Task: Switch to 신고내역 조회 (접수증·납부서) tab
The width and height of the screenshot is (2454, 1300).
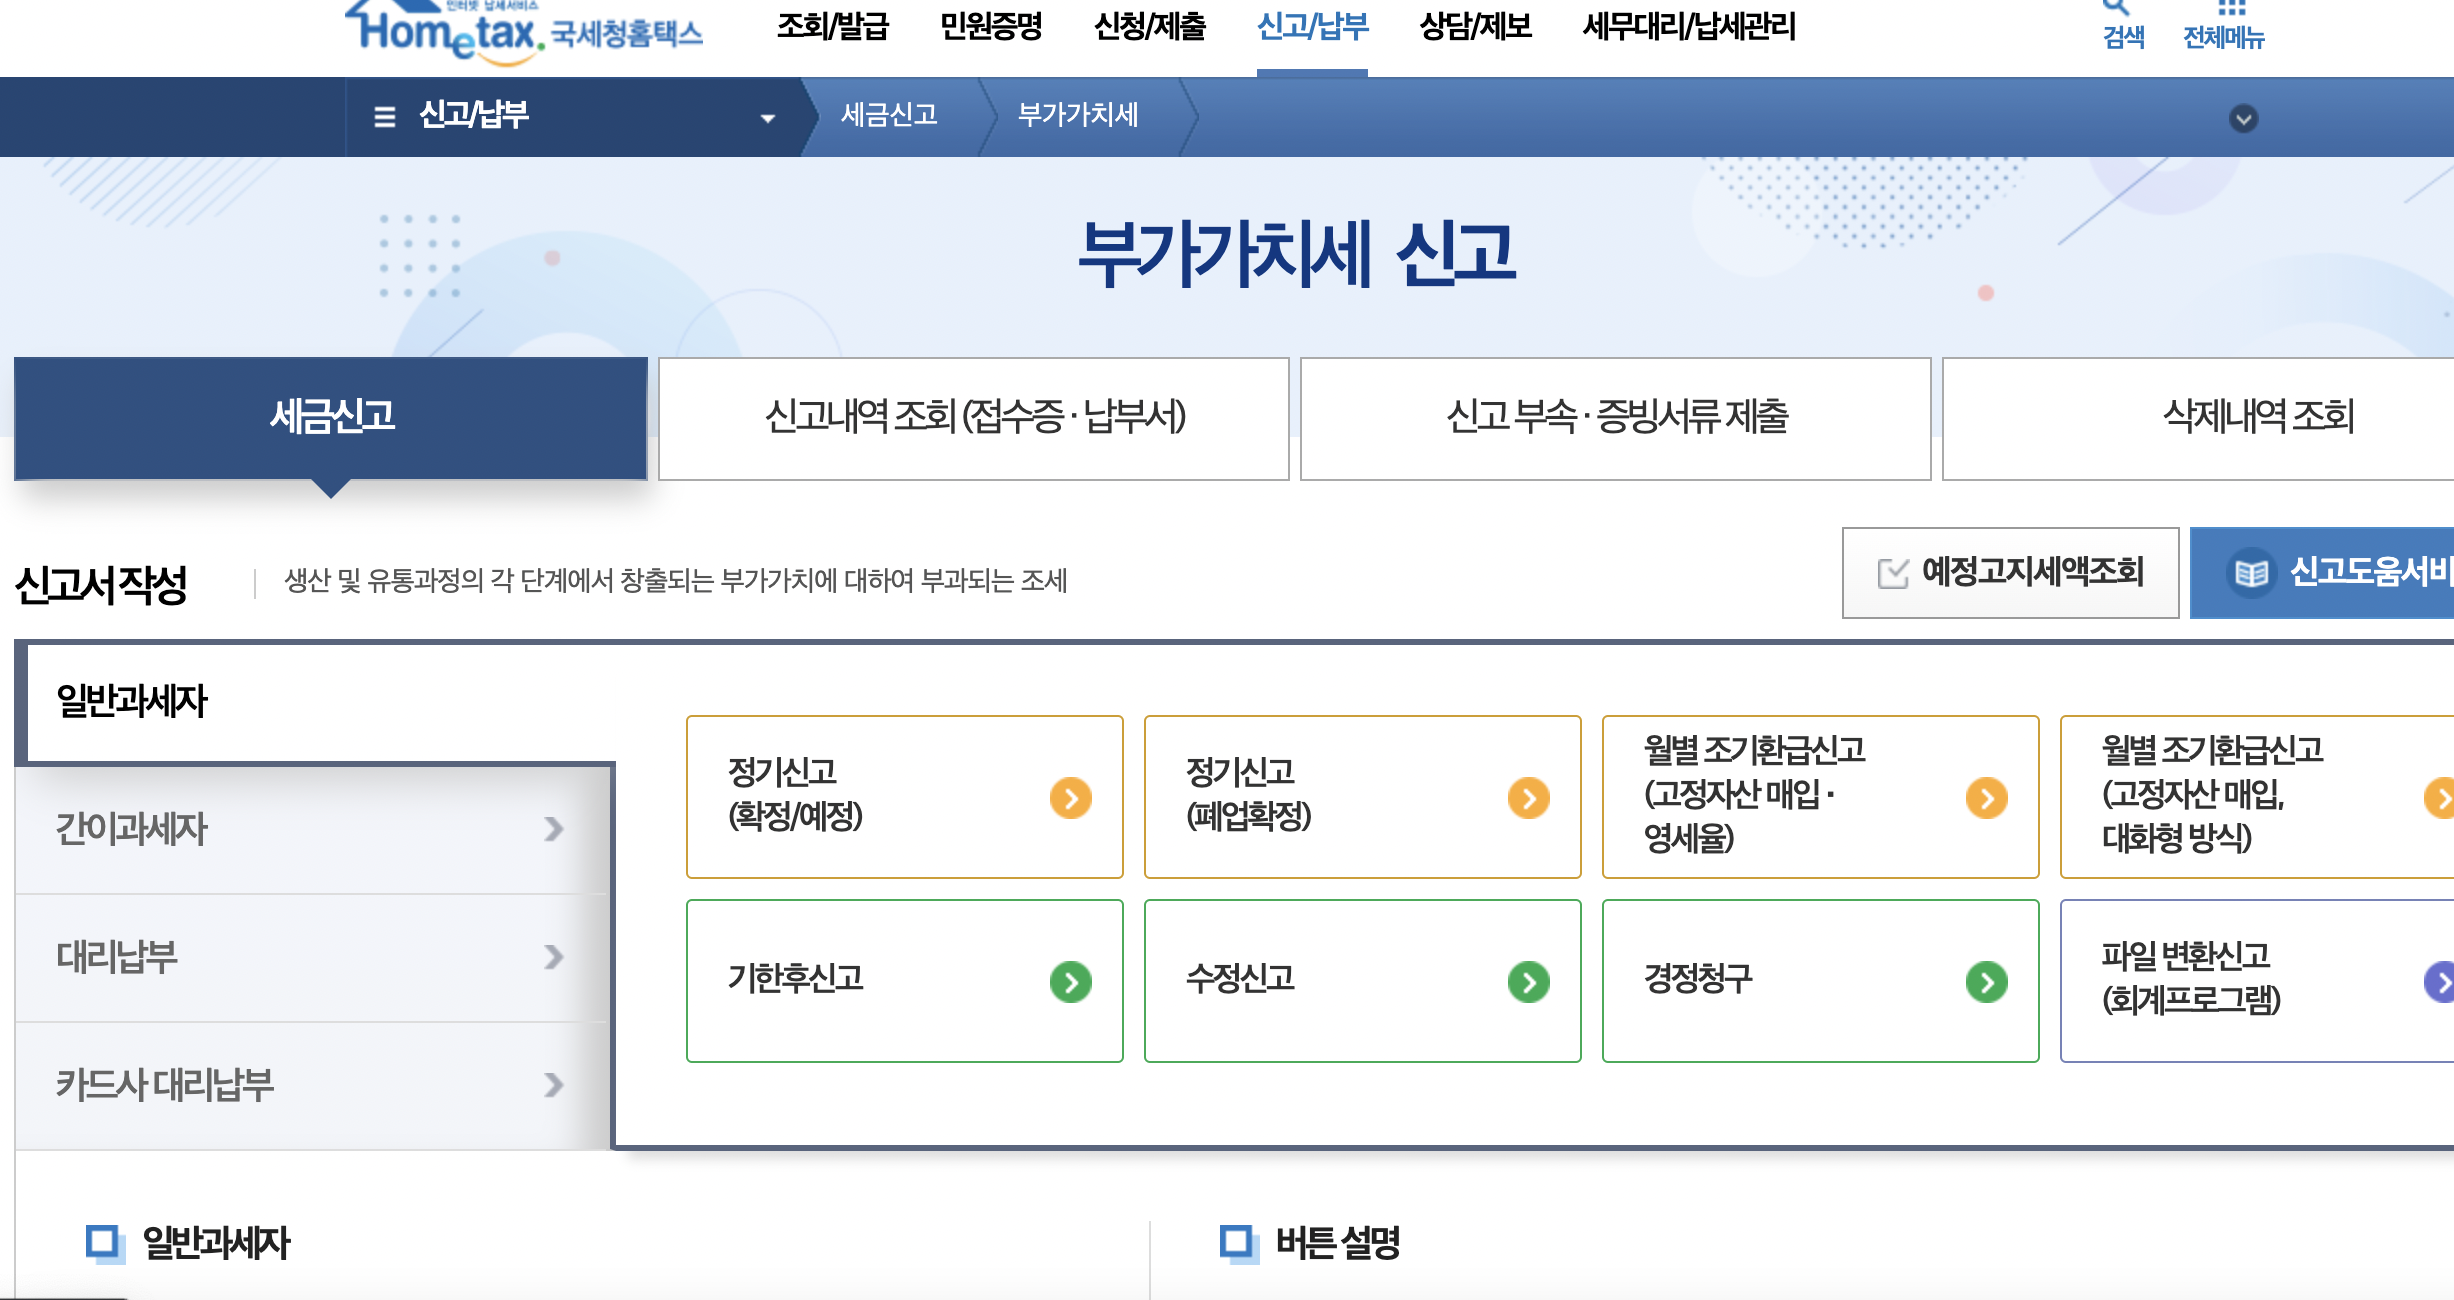Action: [x=974, y=418]
